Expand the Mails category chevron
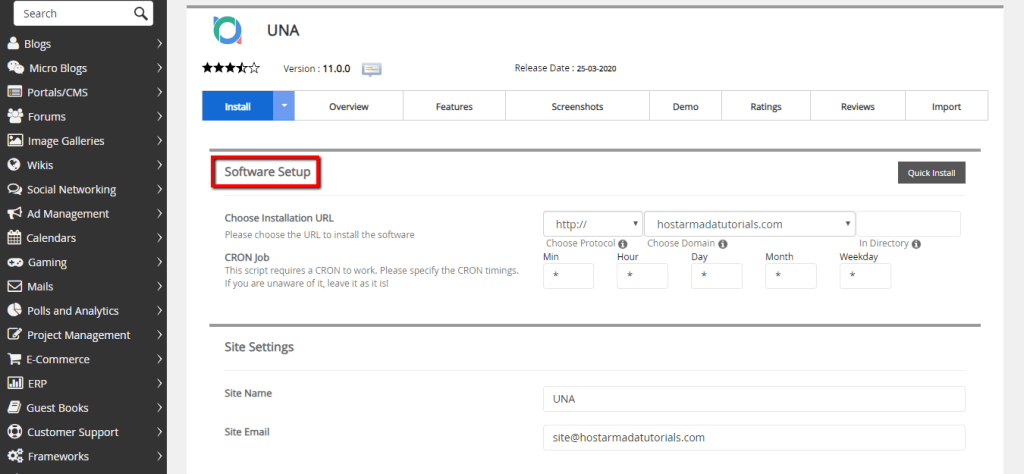1024x474 pixels. coord(159,286)
